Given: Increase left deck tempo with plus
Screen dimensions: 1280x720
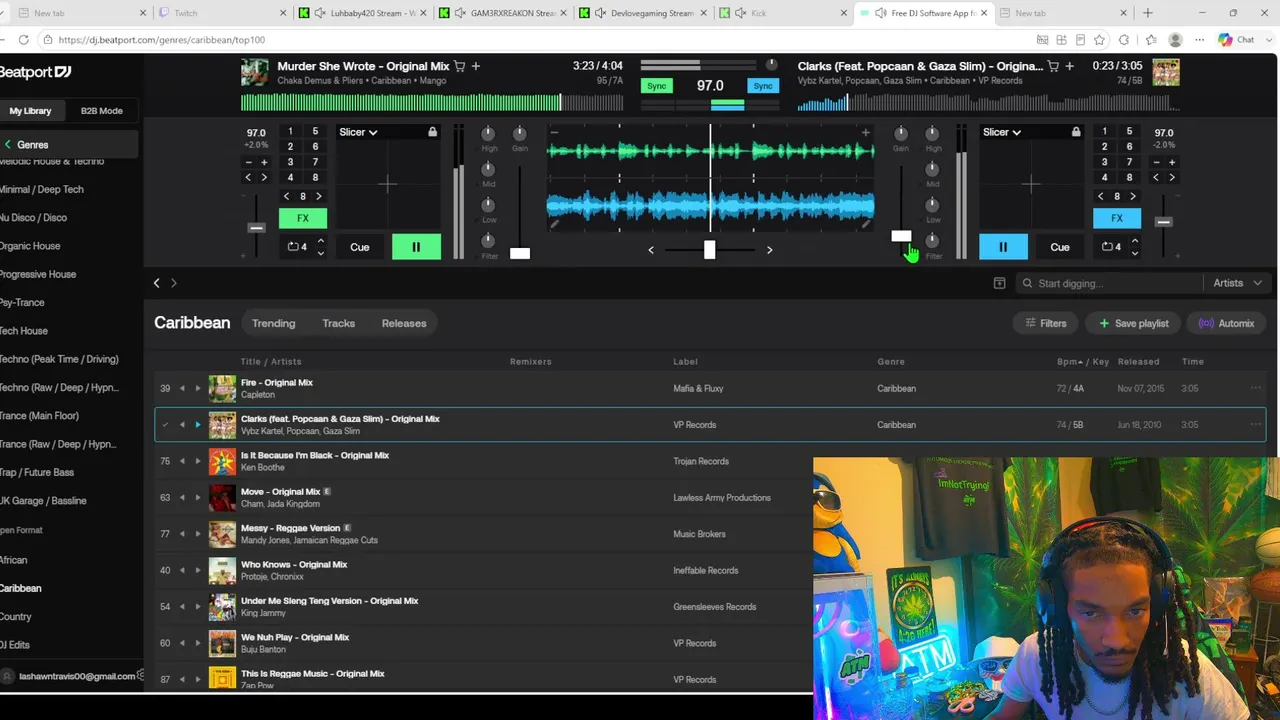Looking at the screenshot, I should [264, 162].
